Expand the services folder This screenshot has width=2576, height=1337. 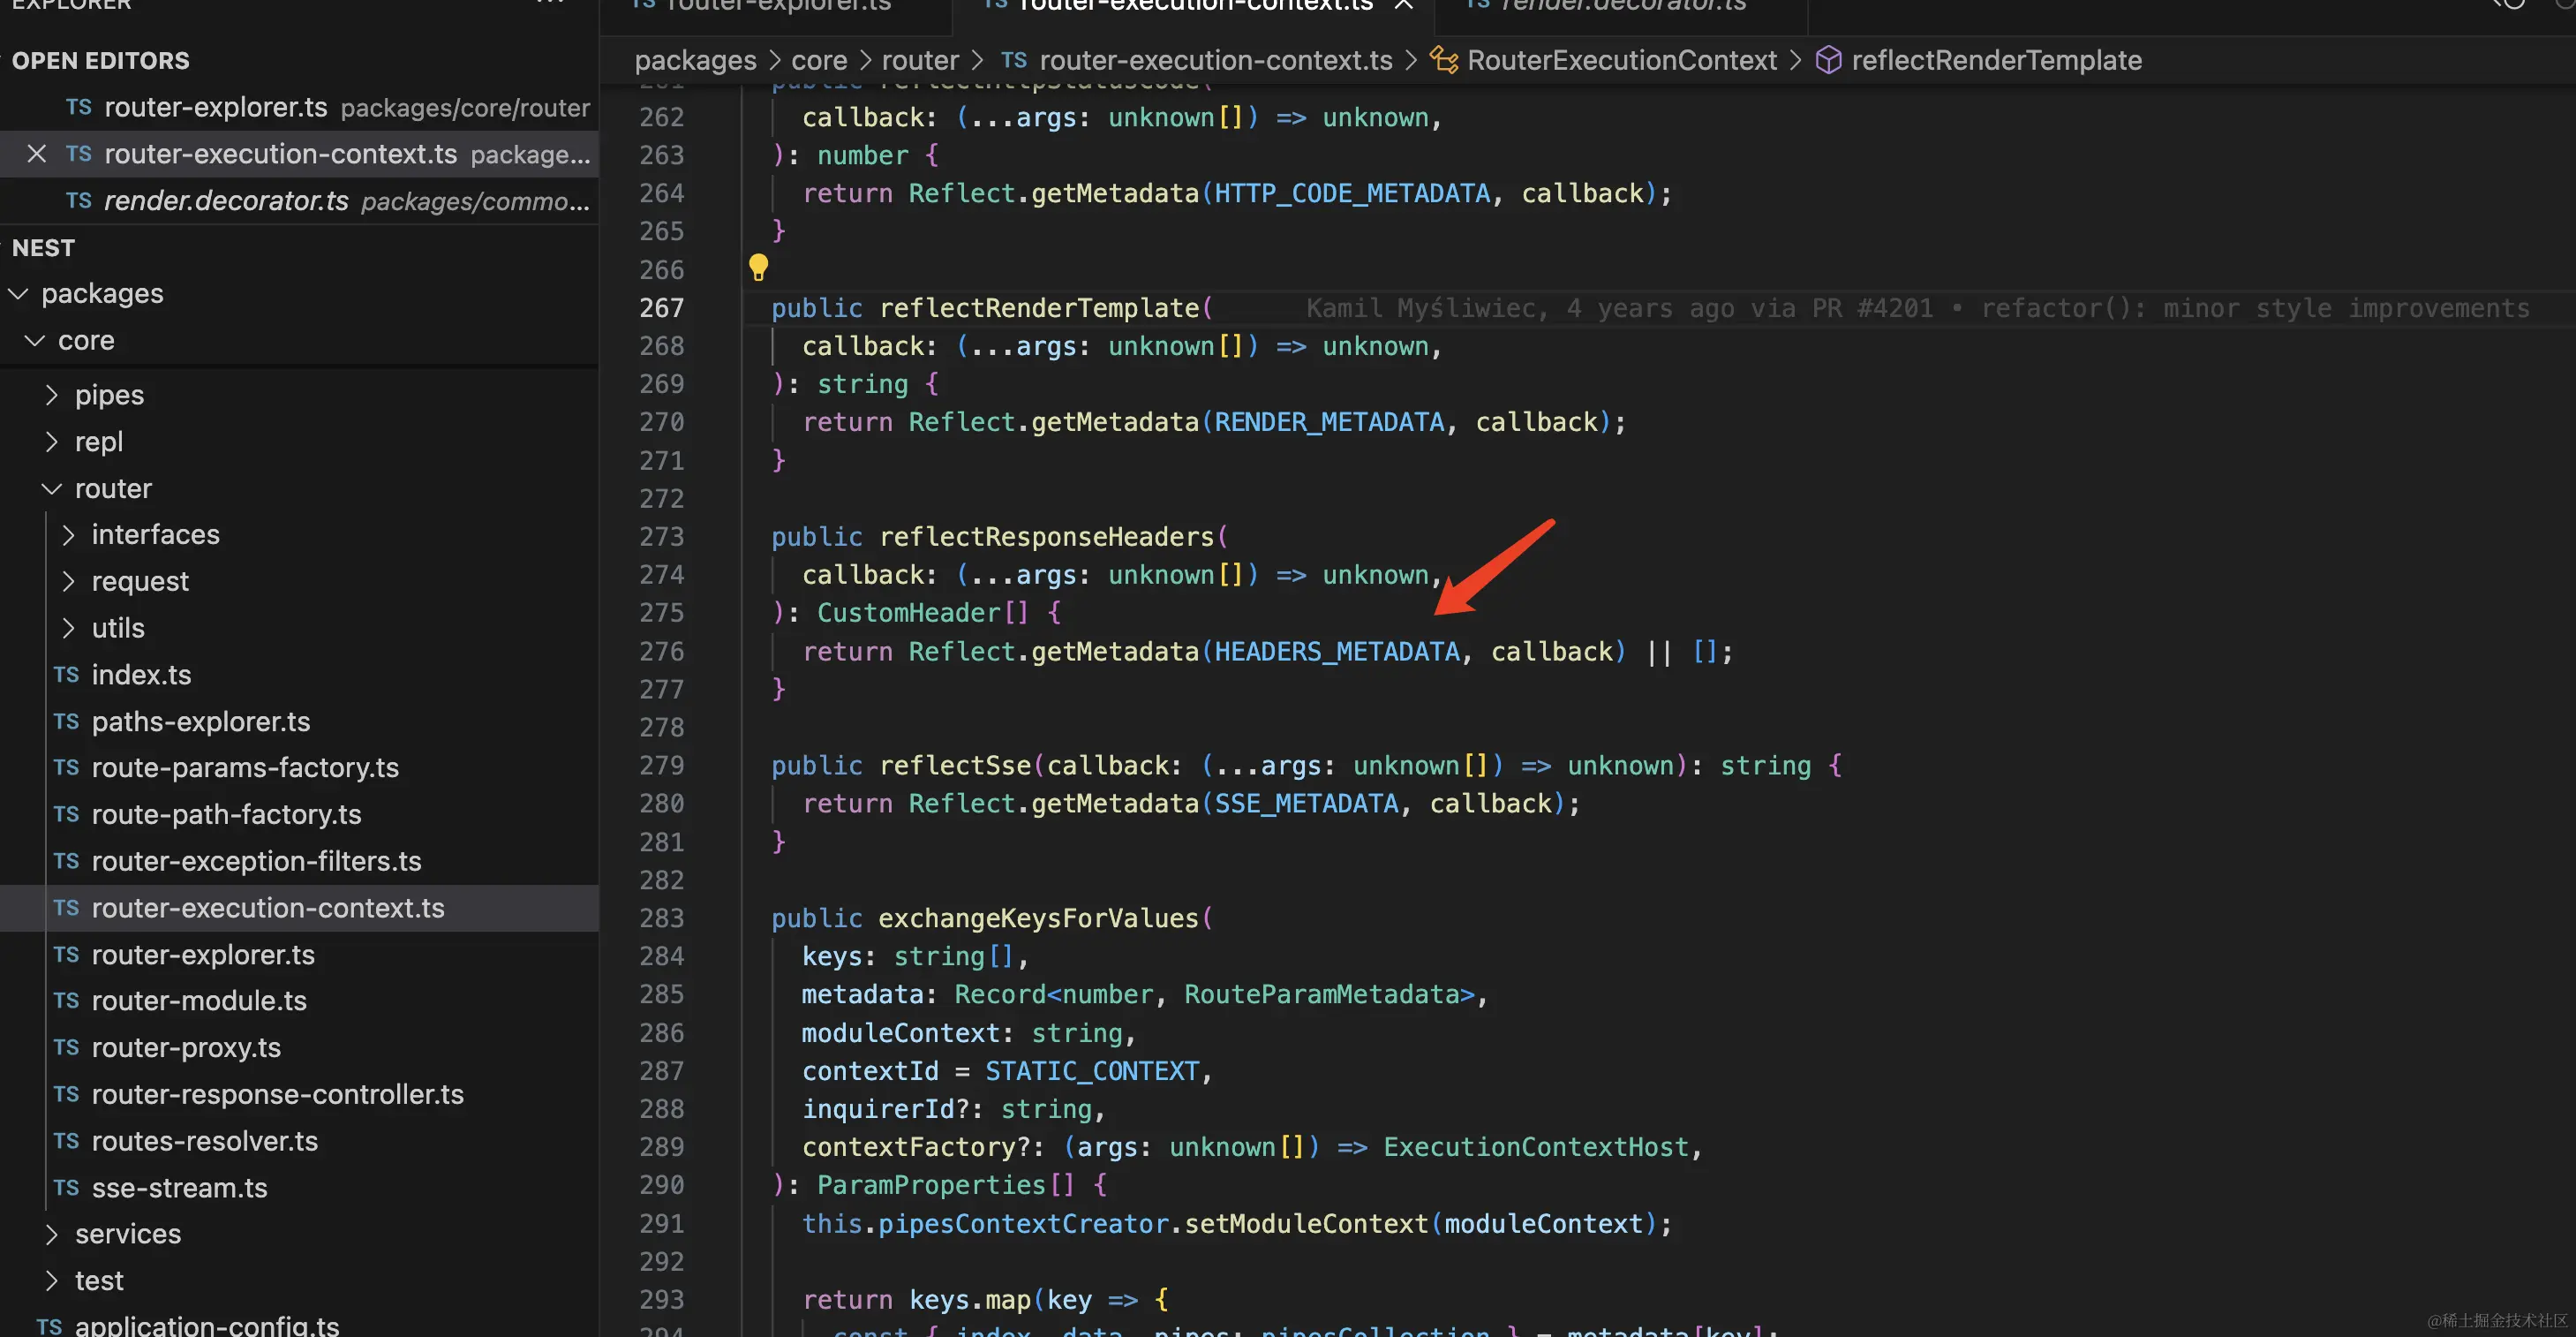coord(52,1234)
